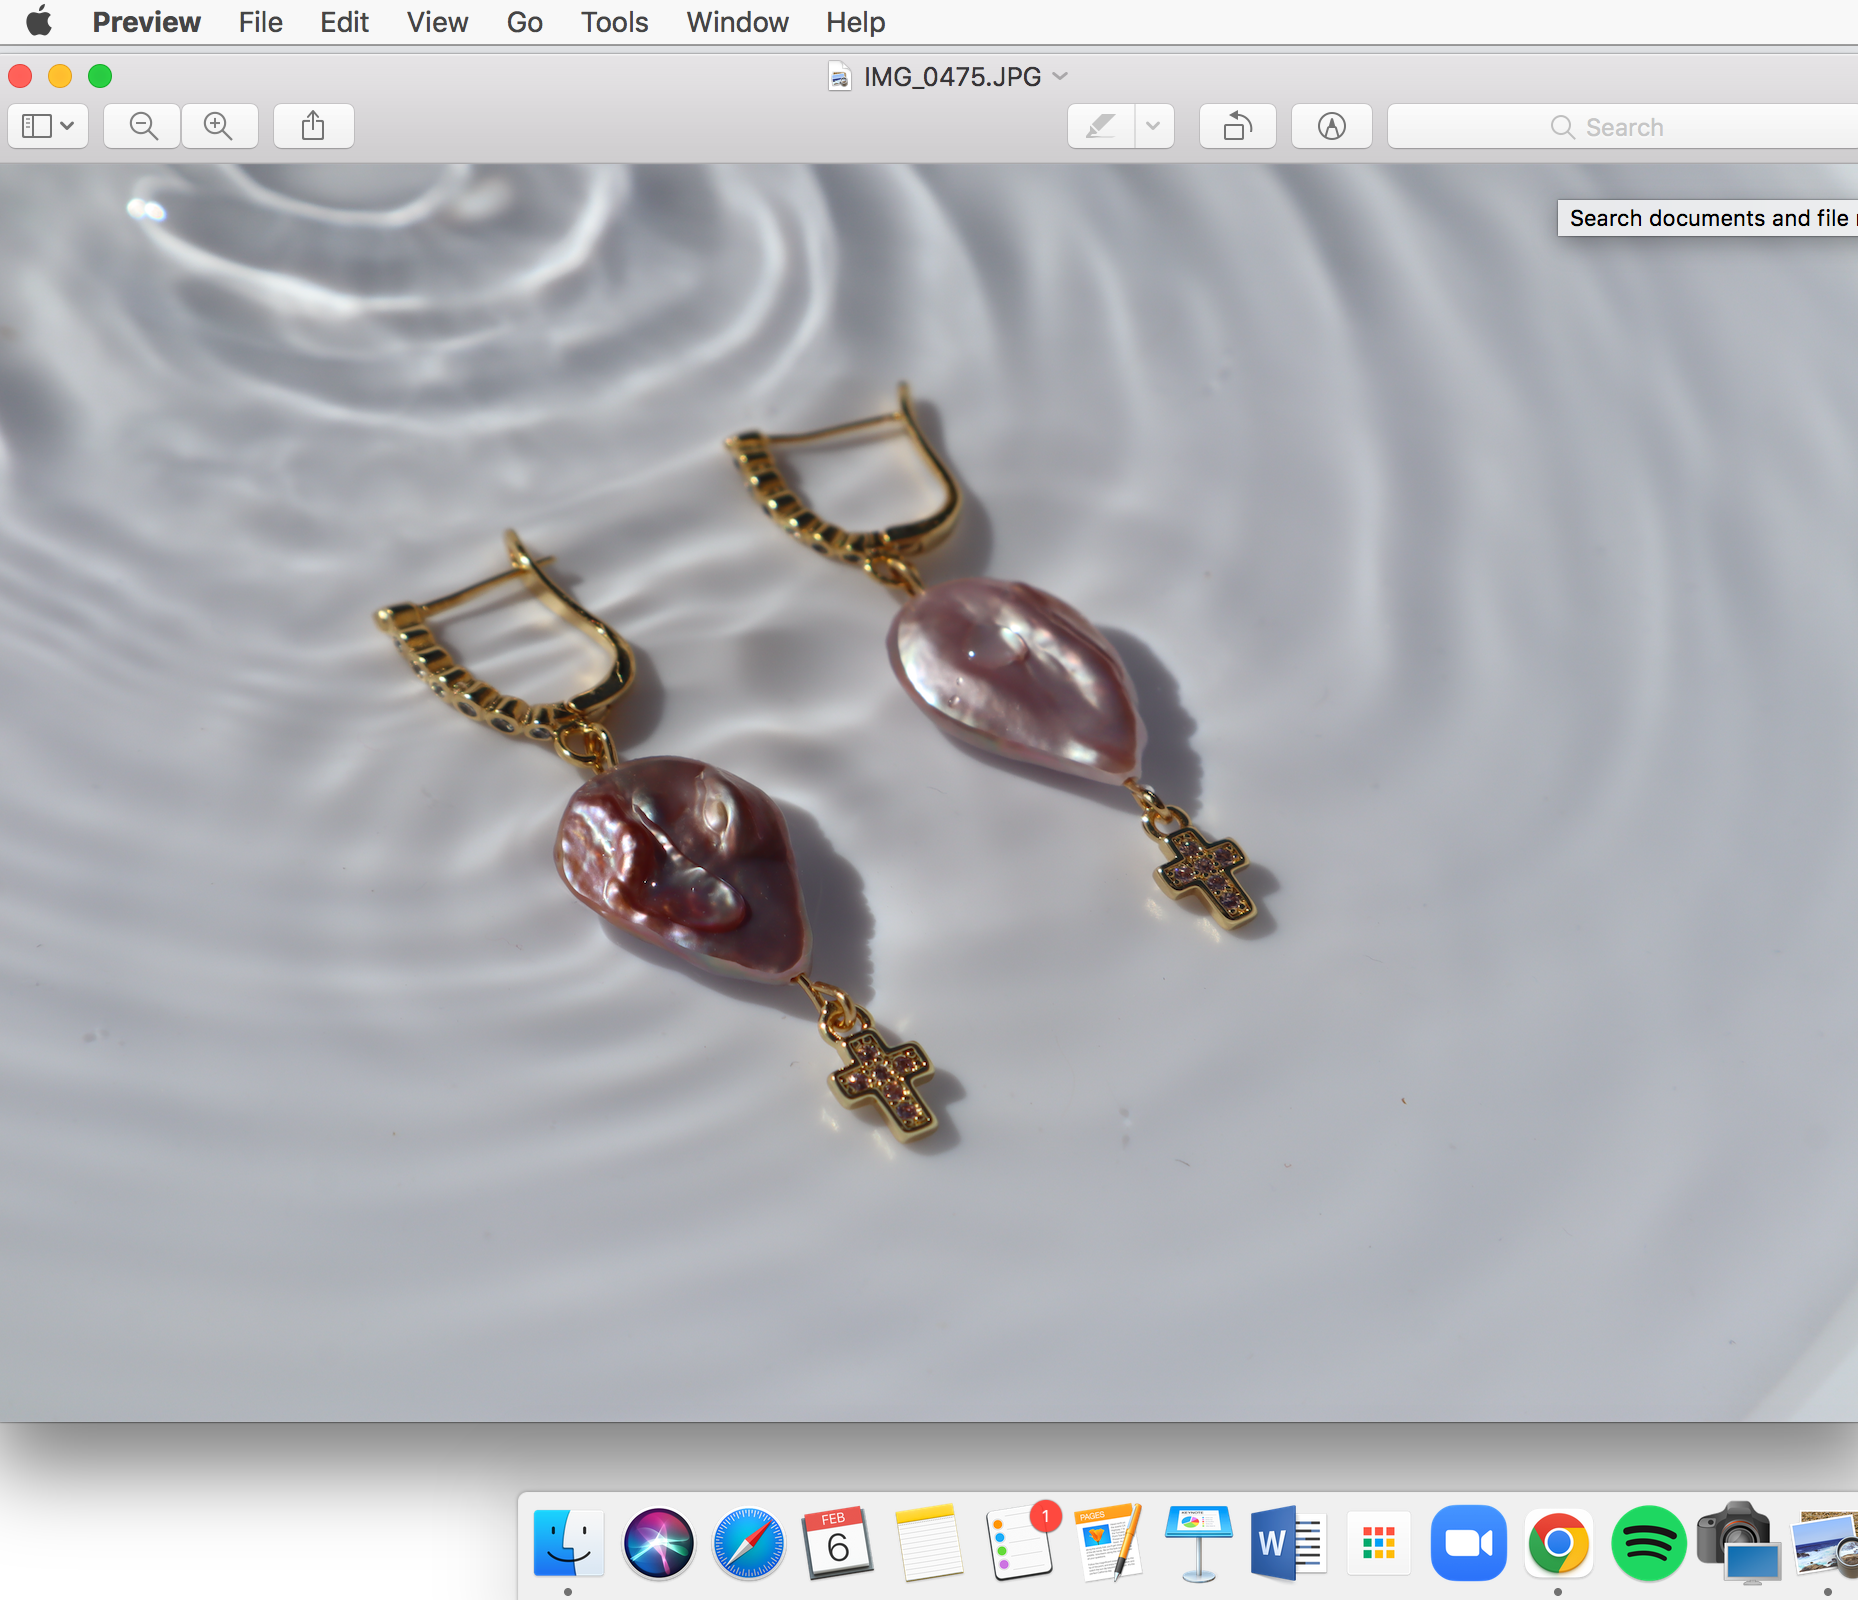Click inside the Search field
The width and height of the screenshot is (1858, 1600).
click(1620, 127)
